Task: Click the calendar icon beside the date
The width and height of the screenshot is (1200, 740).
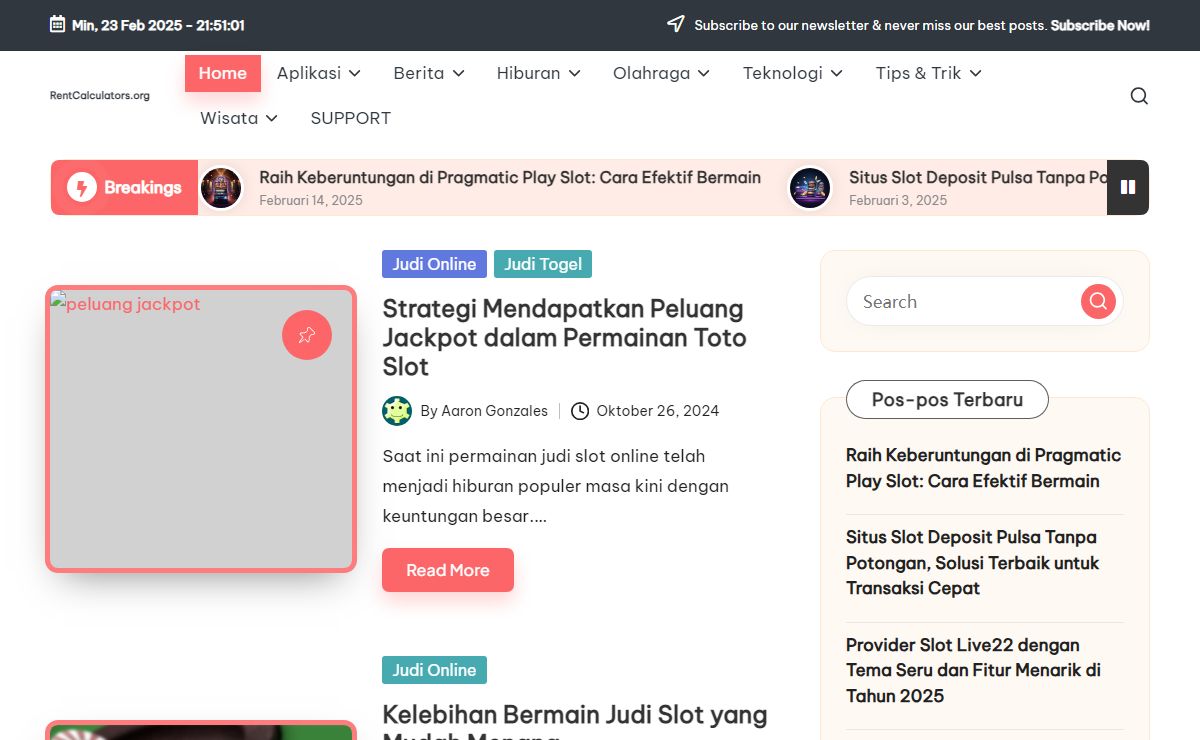Action: pyautogui.click(x=58, y=24)
